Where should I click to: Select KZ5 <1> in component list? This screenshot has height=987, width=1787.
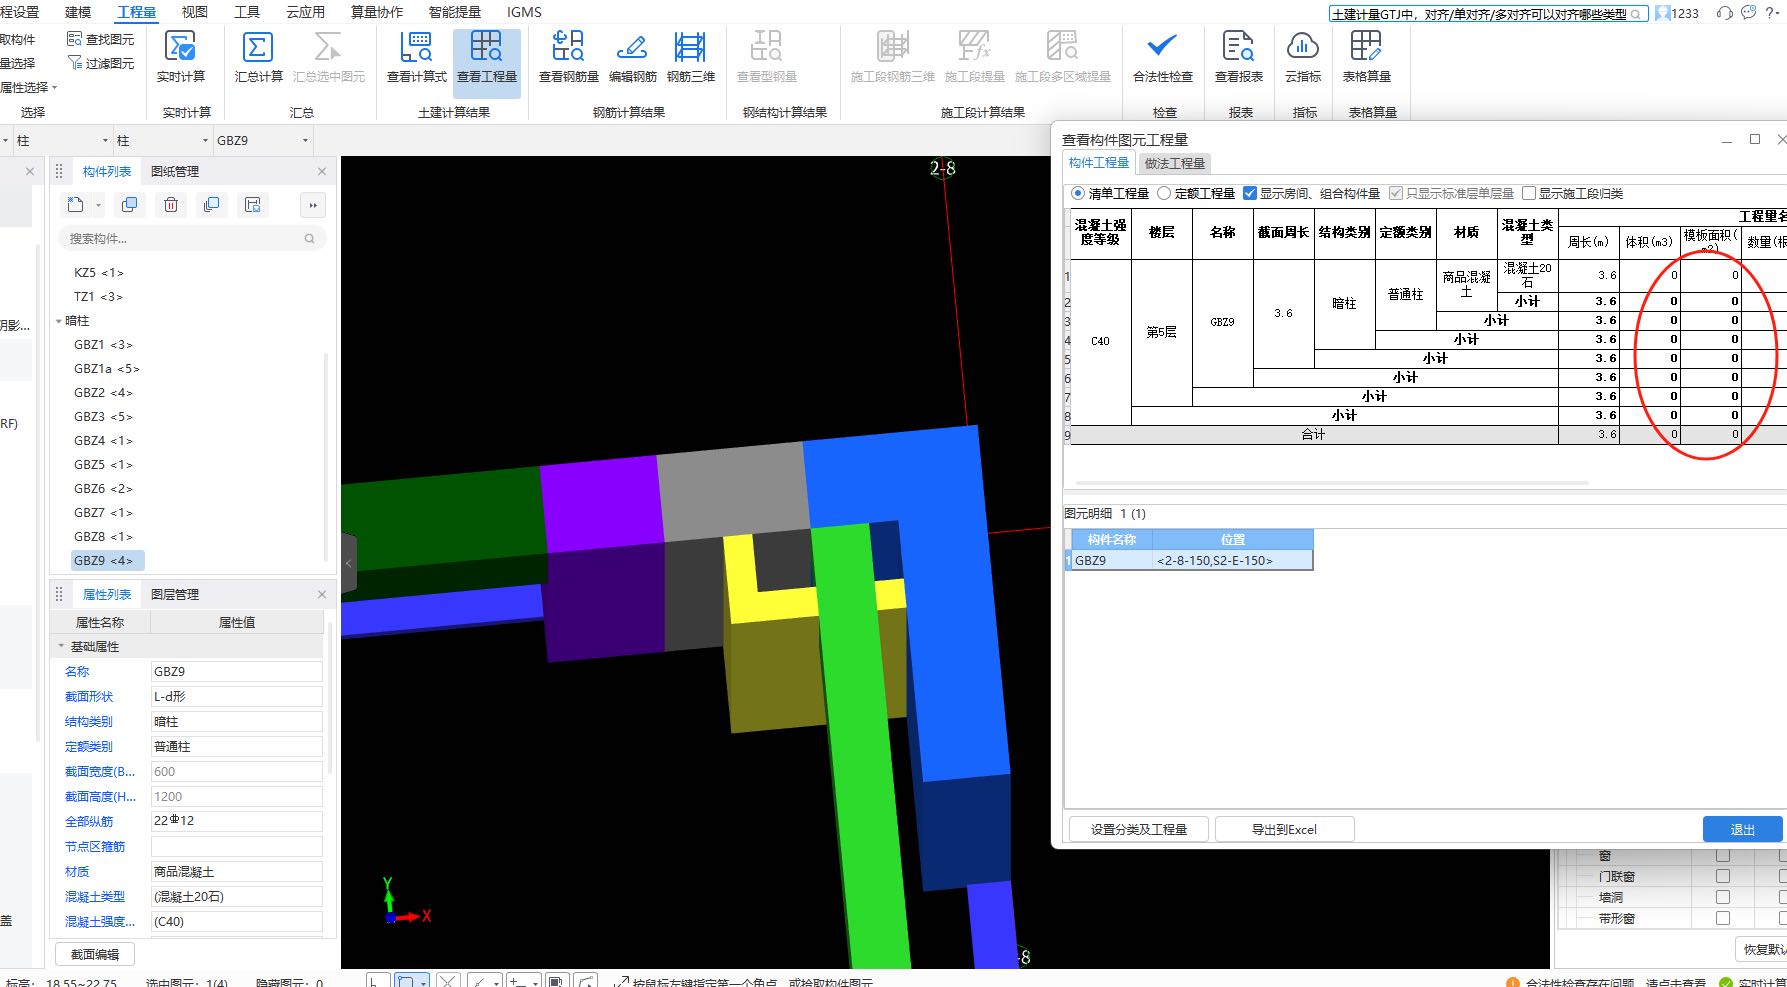point(99,273)
